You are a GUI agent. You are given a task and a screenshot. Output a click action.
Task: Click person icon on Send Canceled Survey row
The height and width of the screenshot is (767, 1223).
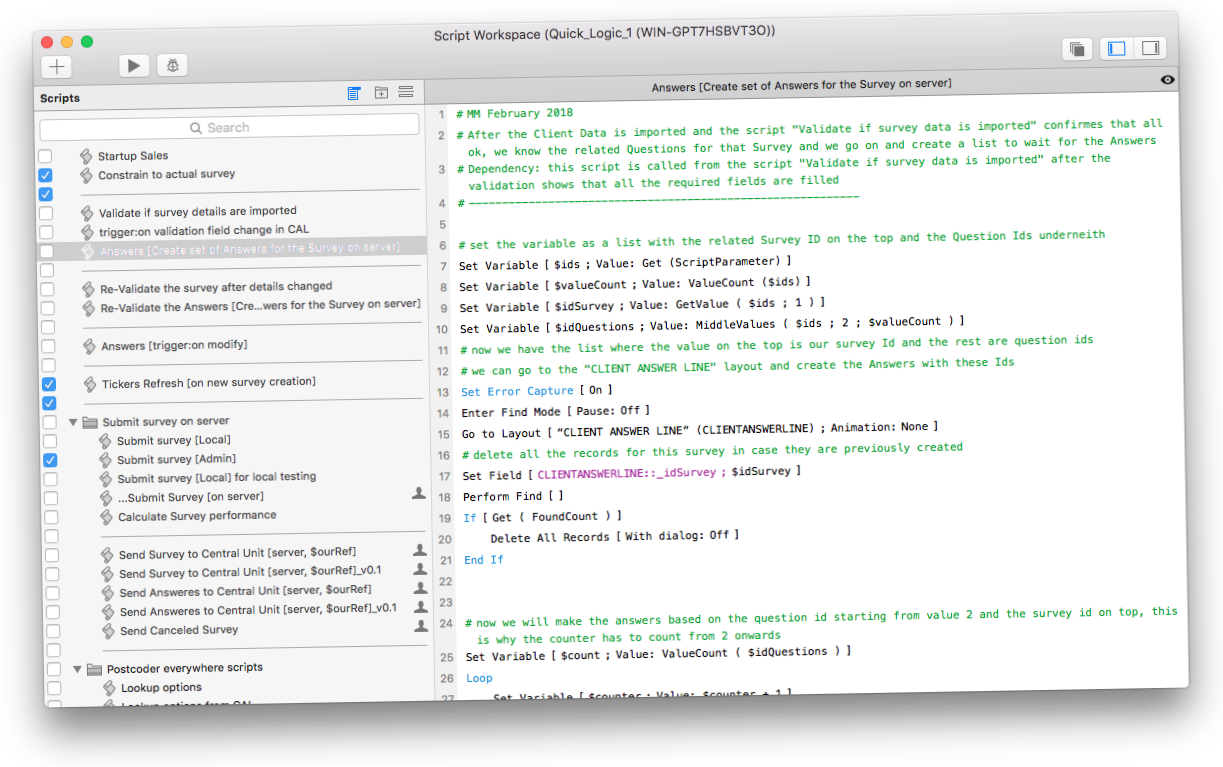421,626
